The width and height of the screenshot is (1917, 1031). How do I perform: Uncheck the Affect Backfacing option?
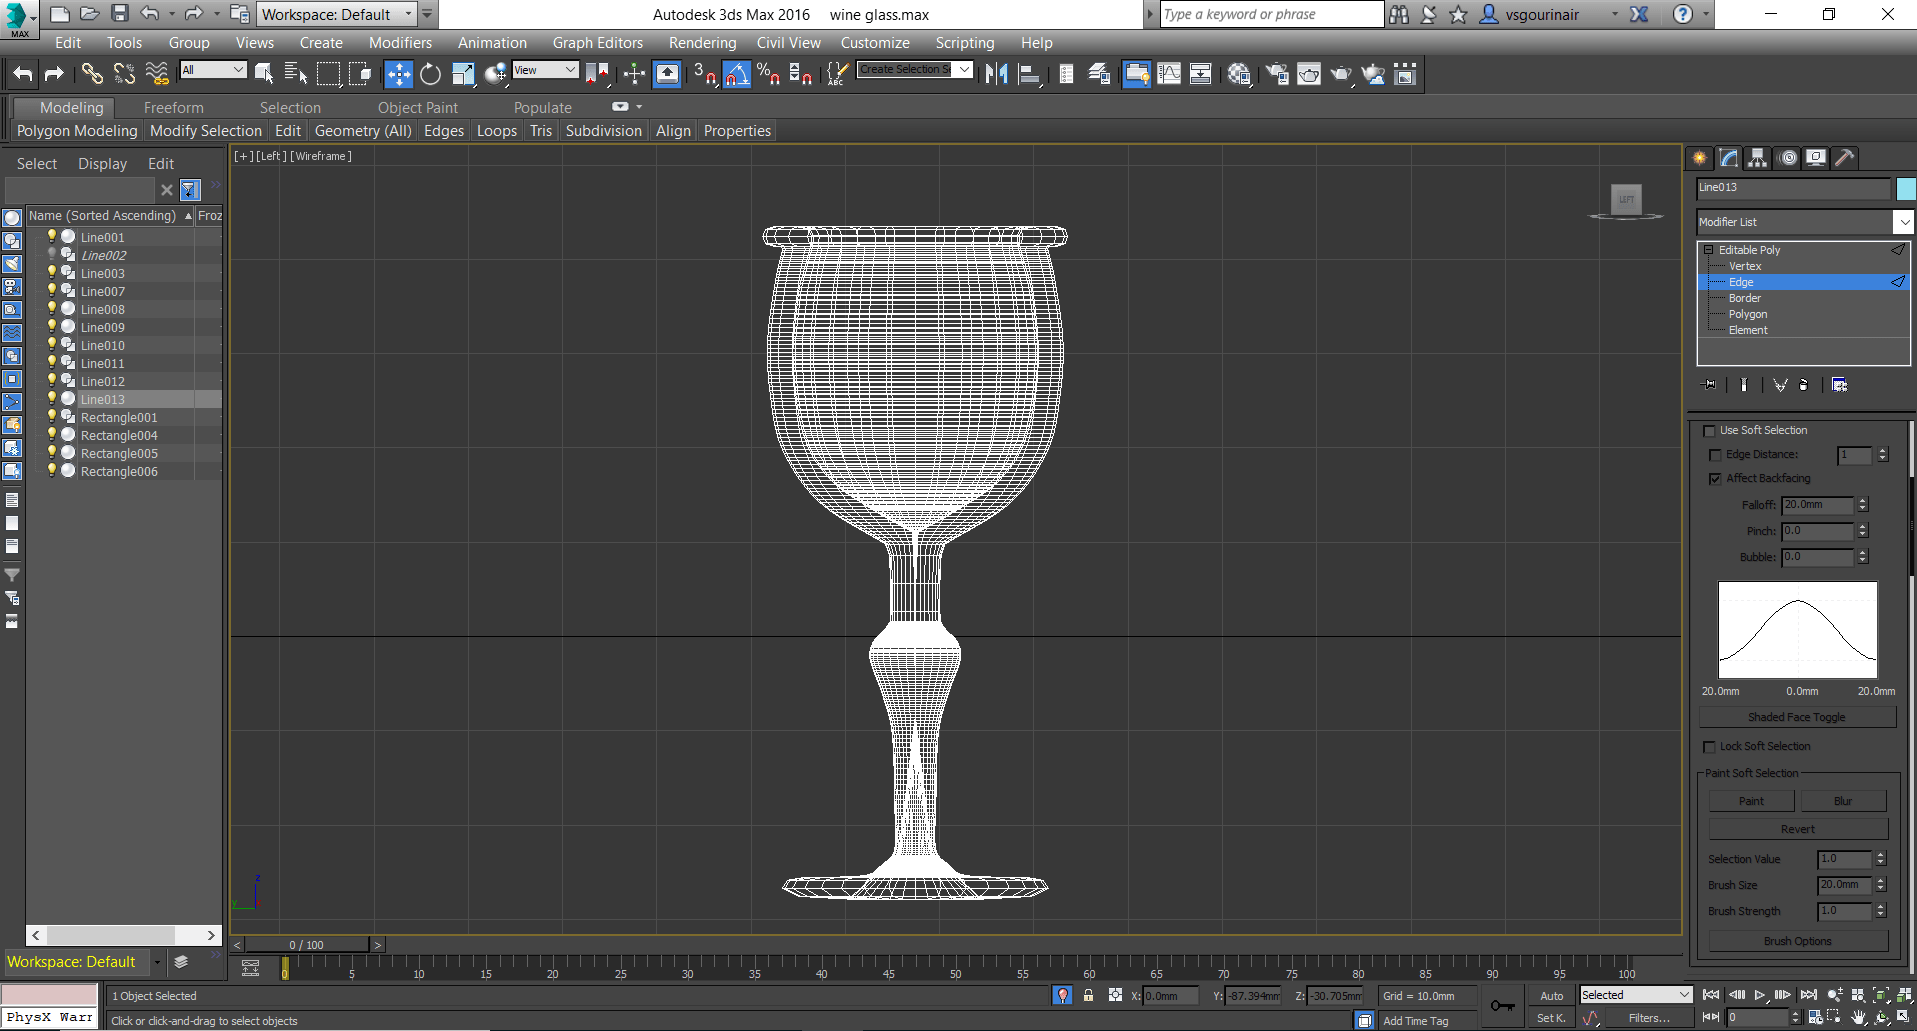(1715, 479)
